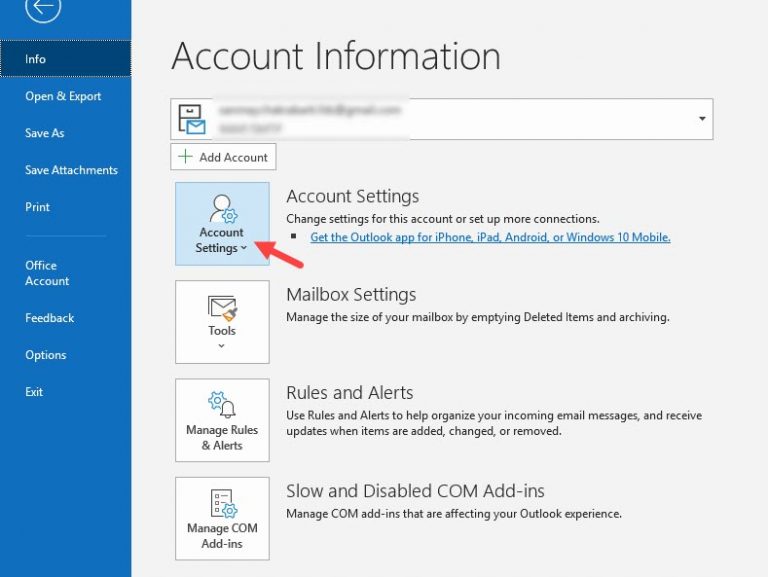Open the Print menu item
768x577 pixels.
click(x=37, y=207)
